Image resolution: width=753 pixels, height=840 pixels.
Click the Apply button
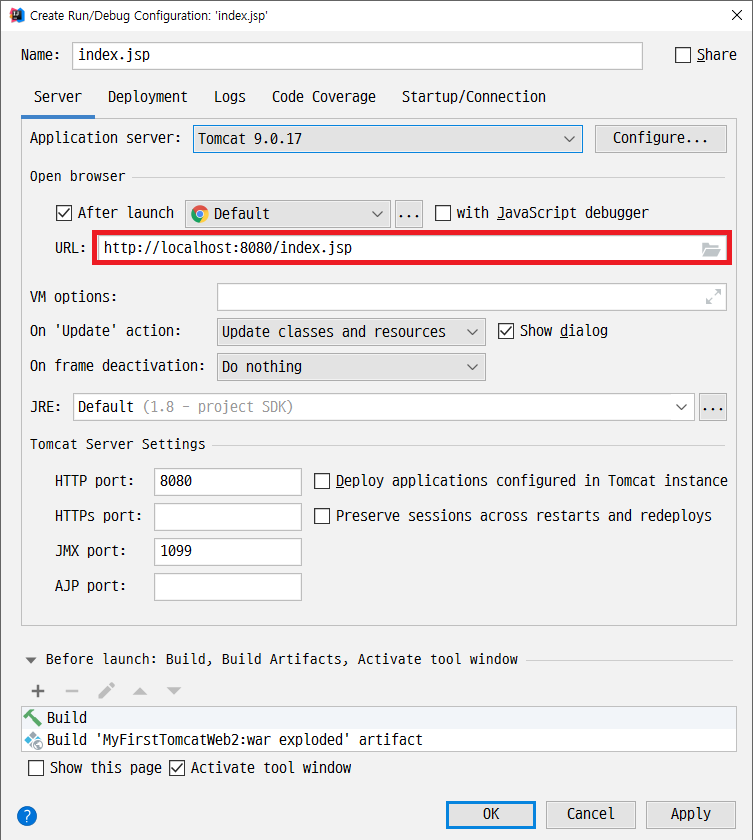(691, 815)
